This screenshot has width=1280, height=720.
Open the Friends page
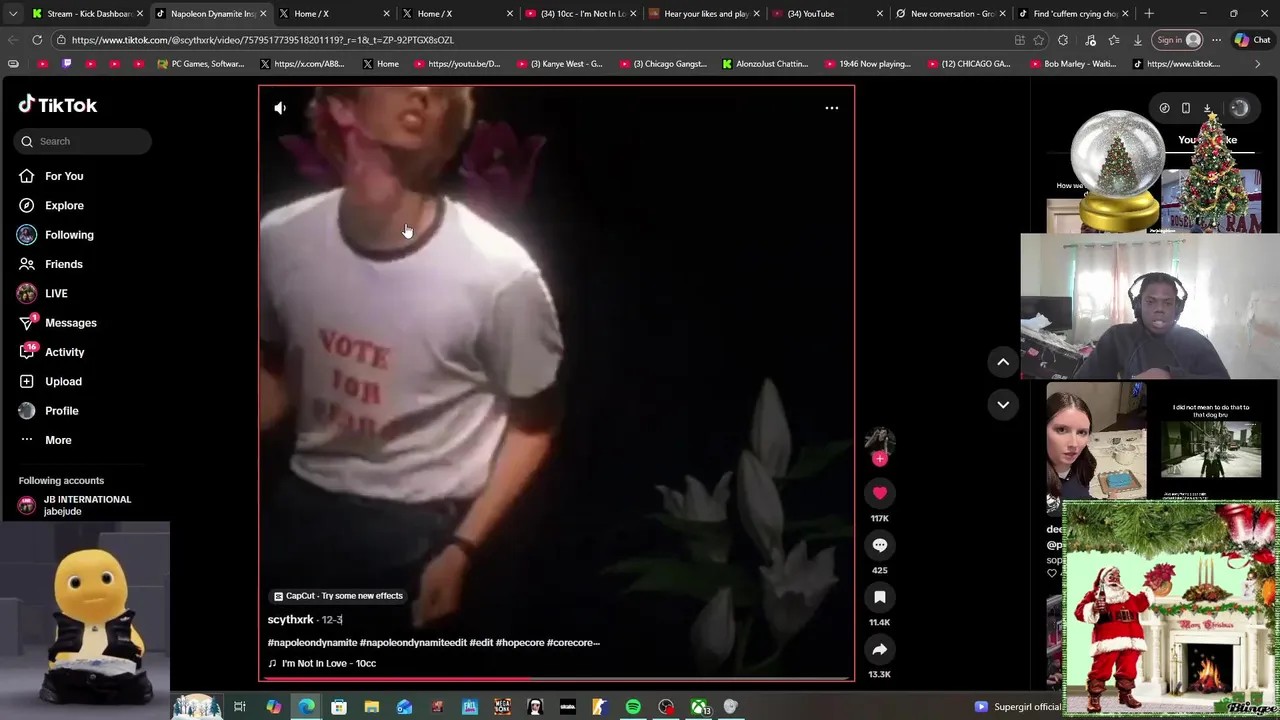(x=50, y=264)
